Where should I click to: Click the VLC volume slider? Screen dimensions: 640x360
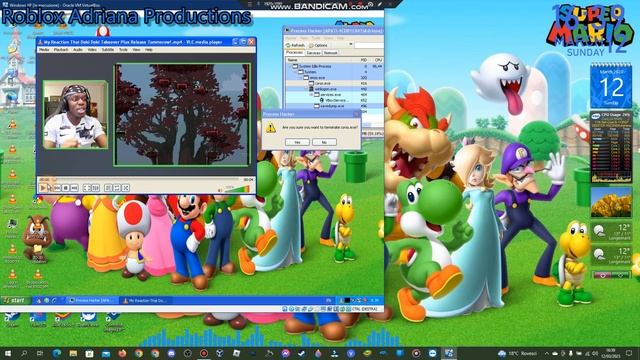click(x=237, y=189)
